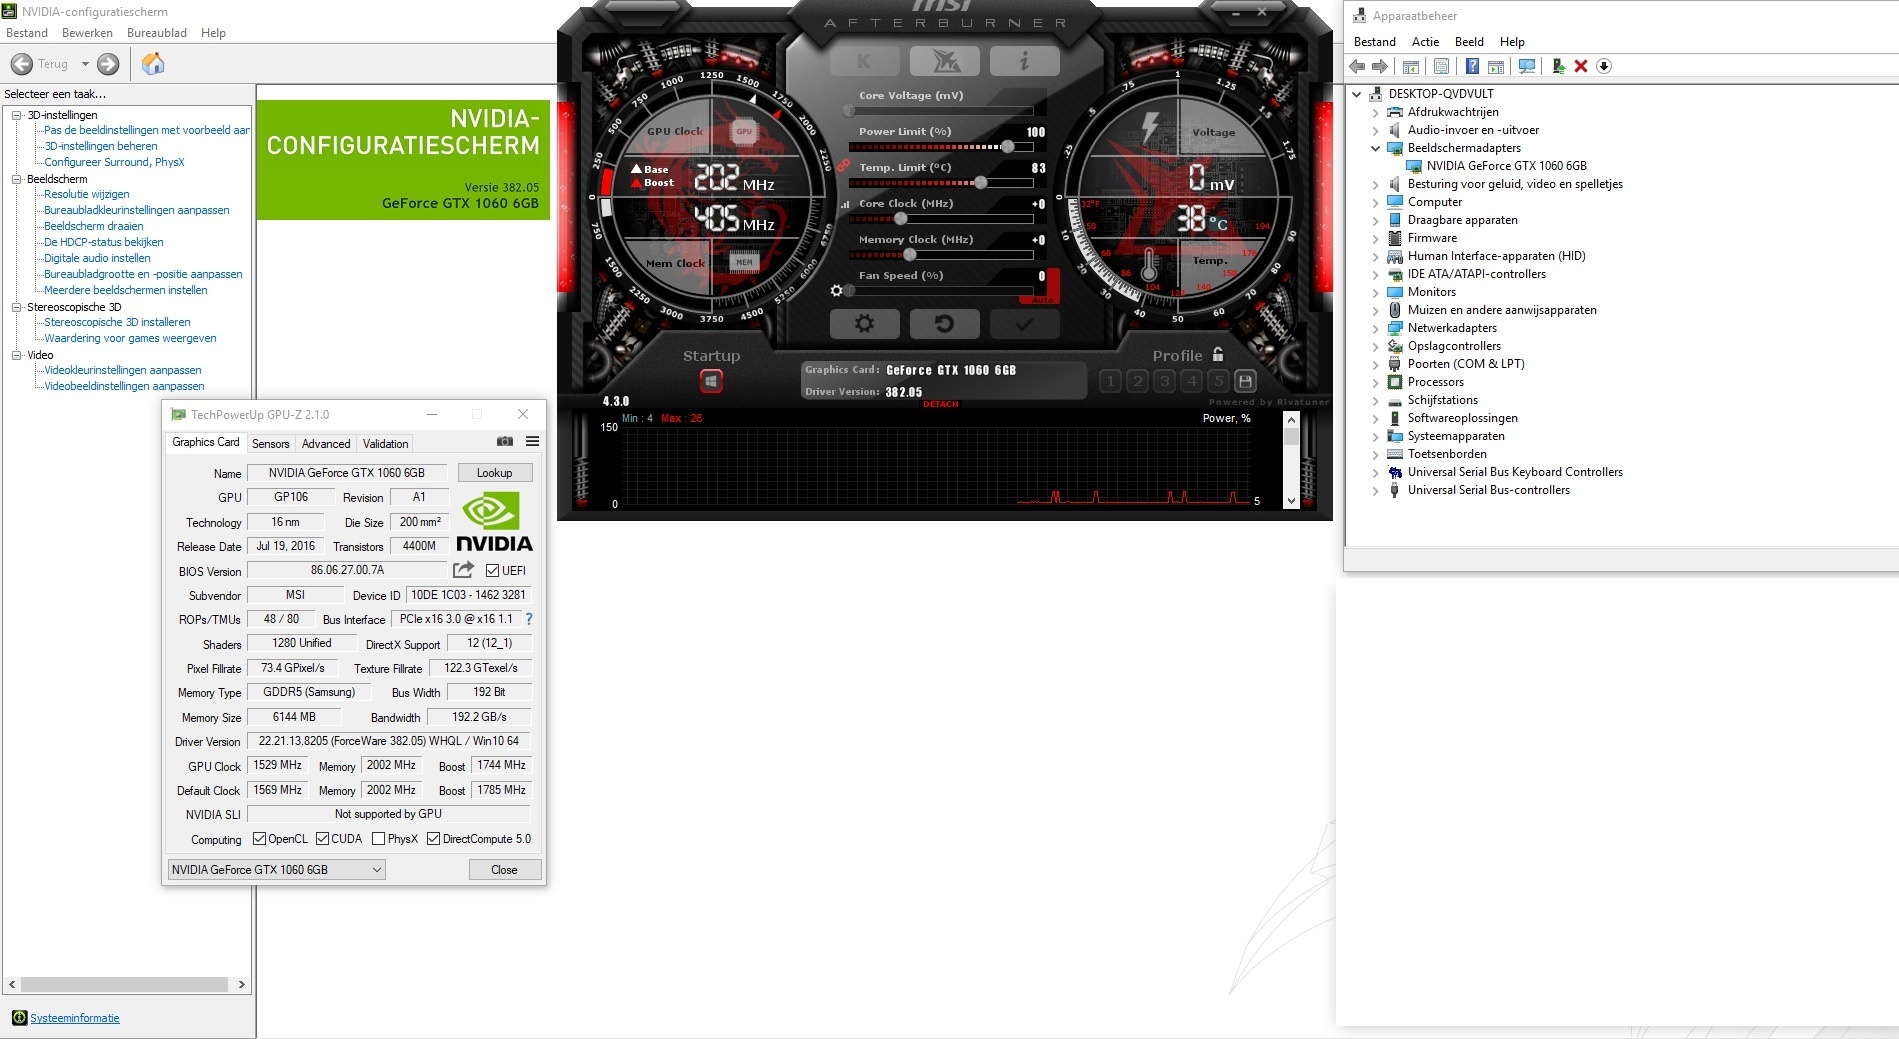
Task: Click the forward arrow in Apparaatbeheer toolbar
Action: 1380,67
